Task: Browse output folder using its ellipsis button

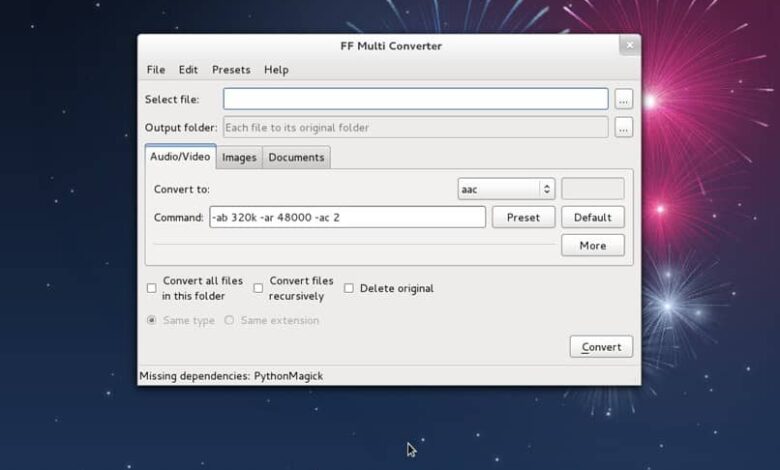Action: pyautogui.click(x=623, y=127)
